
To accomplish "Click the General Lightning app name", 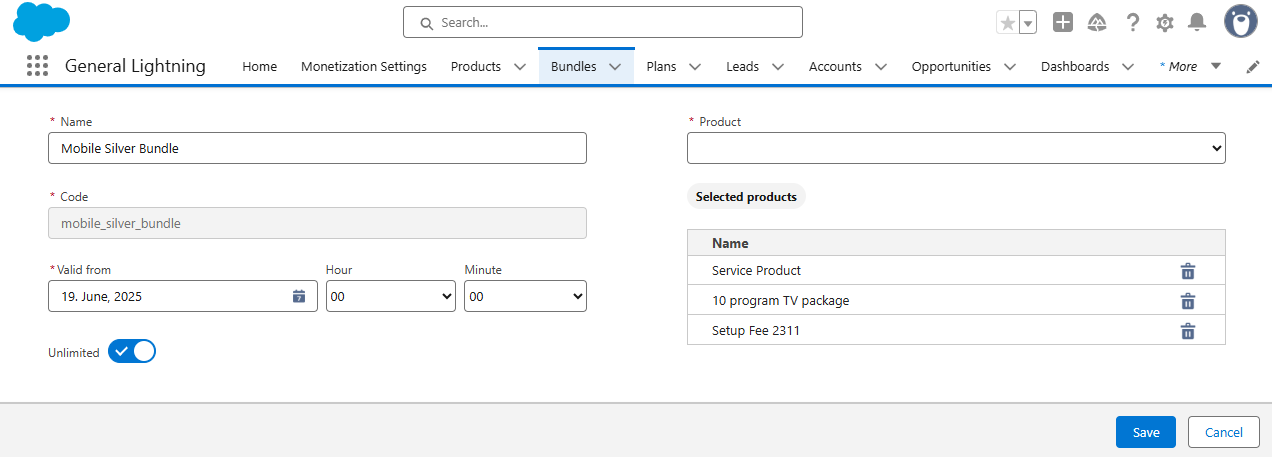I will point(135,66).
